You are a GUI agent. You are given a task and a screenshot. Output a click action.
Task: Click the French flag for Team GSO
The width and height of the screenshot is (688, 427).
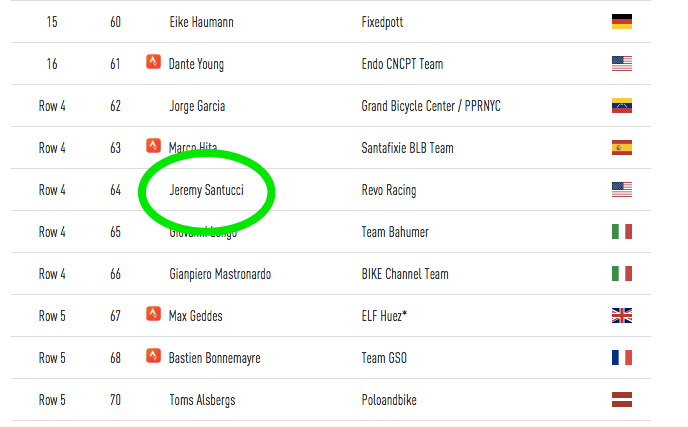(x=622, y=357)
